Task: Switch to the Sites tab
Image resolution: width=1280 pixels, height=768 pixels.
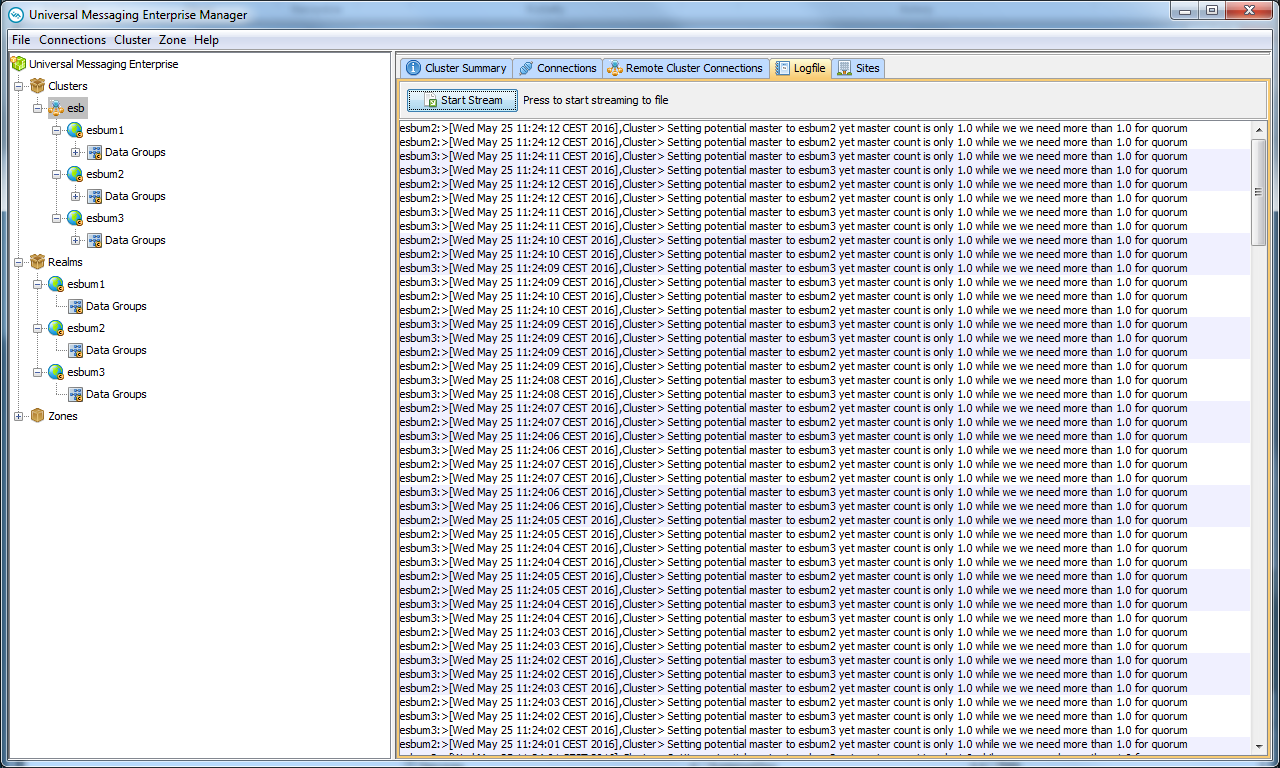Action: [858, 68]
